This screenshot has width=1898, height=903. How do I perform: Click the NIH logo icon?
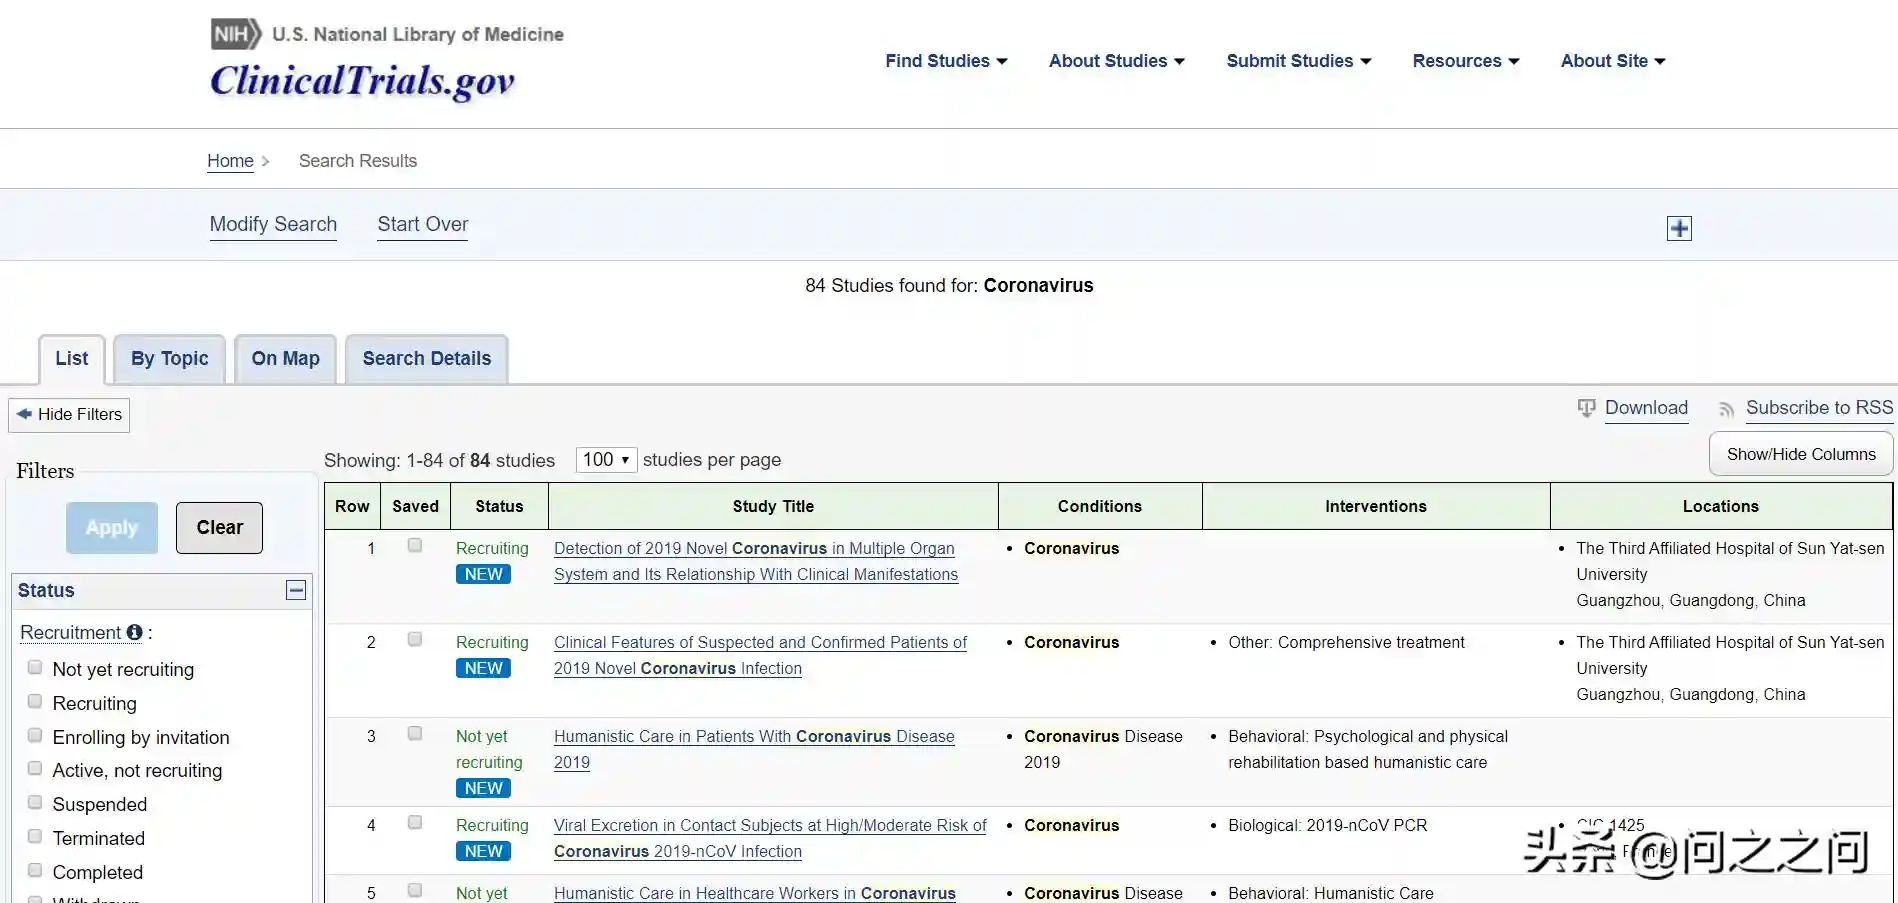coord(236,34)
